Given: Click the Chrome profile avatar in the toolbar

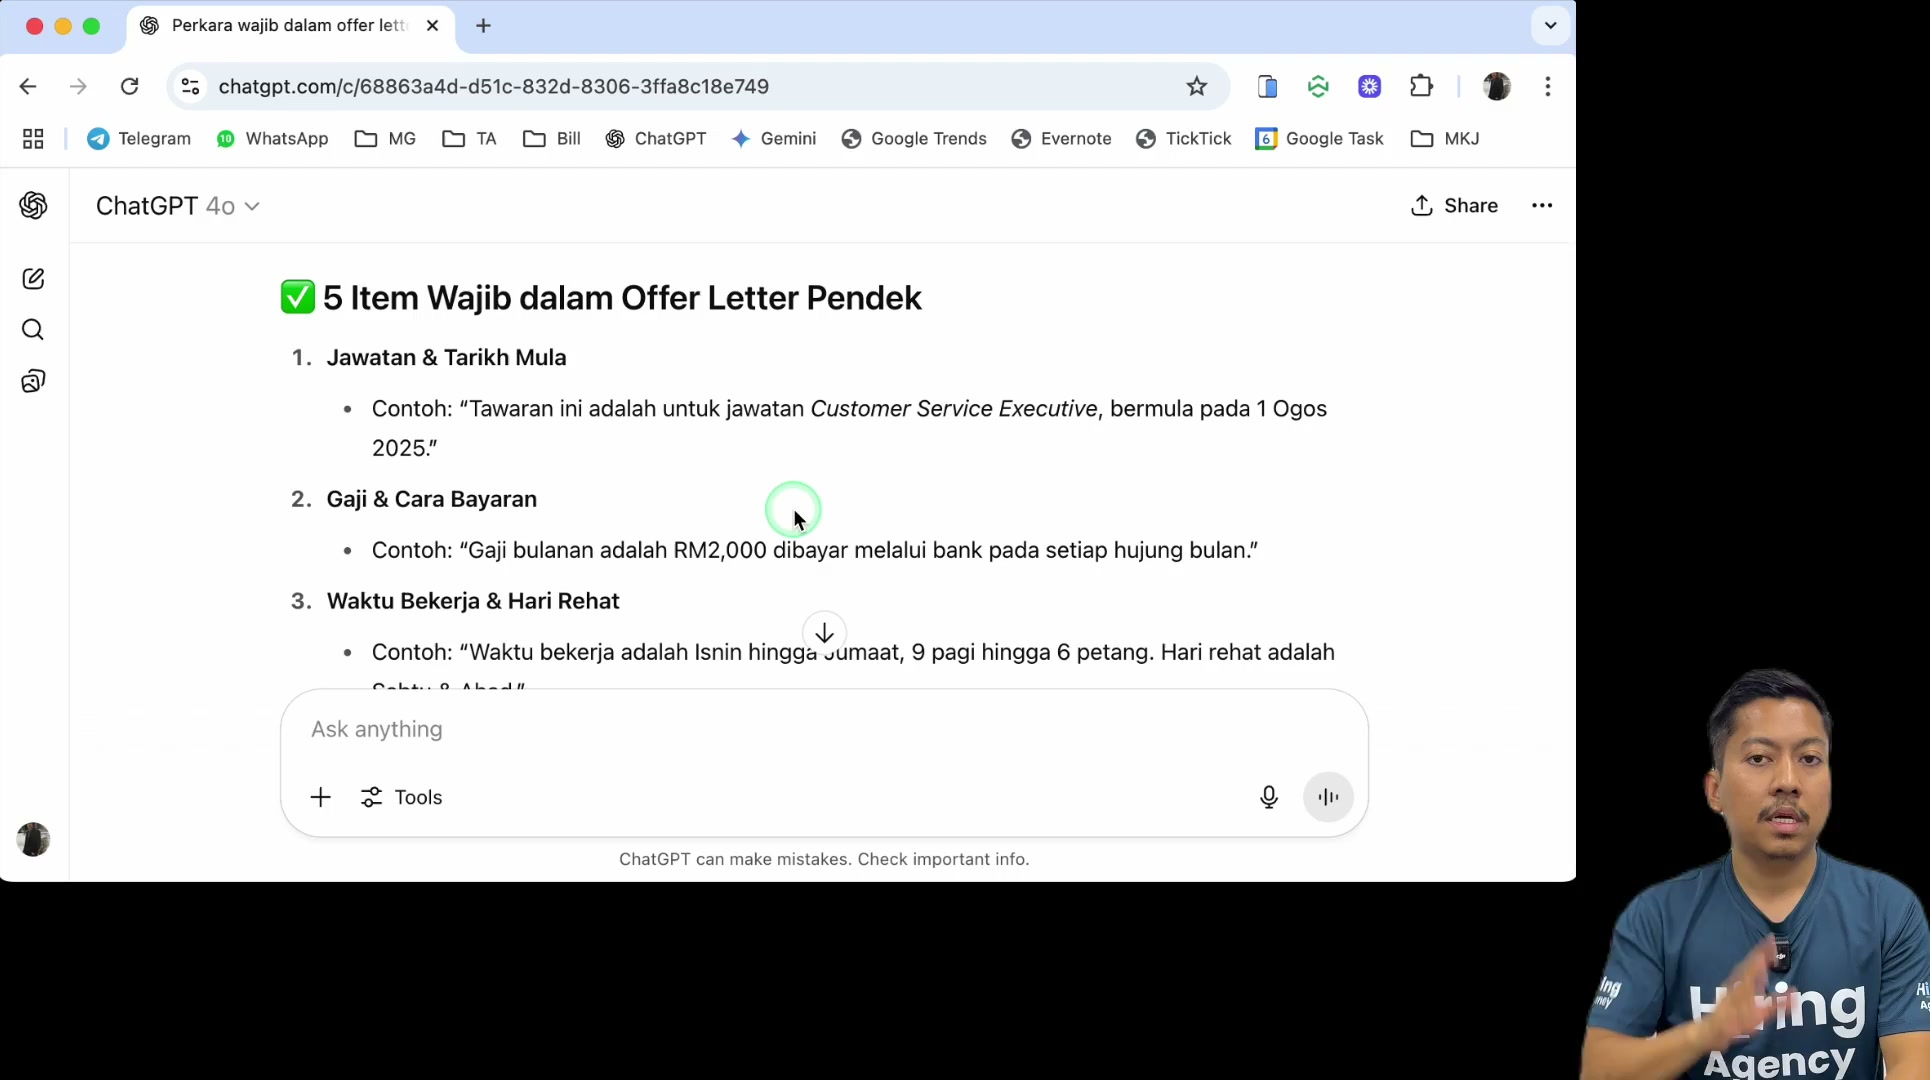Looking at the screenshot, I should pos(1497,87).
